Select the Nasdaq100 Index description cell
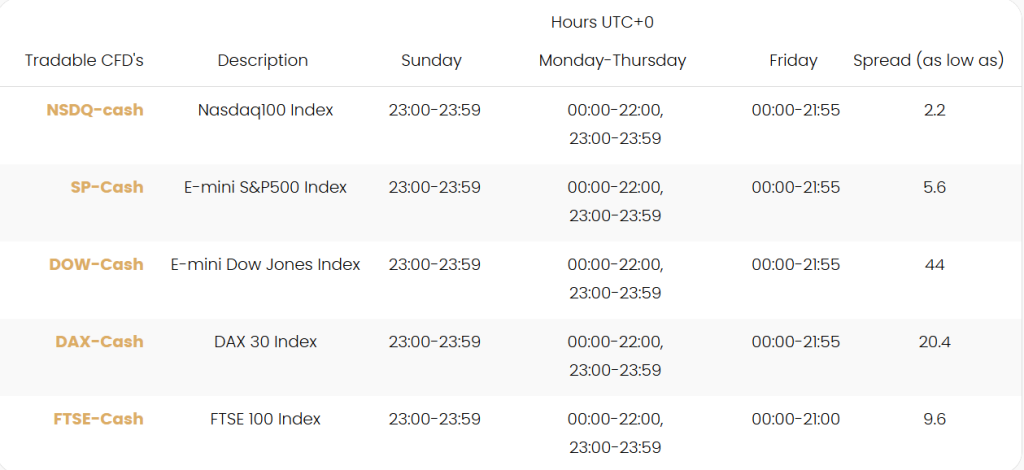Screen dimensions: 1024x470 coord(265,110)
